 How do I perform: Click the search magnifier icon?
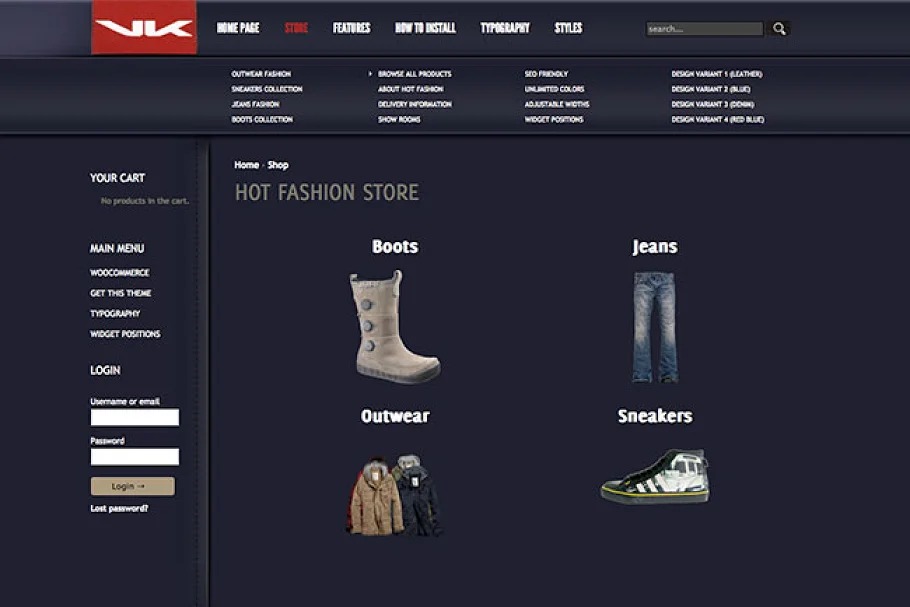[779, 28]
